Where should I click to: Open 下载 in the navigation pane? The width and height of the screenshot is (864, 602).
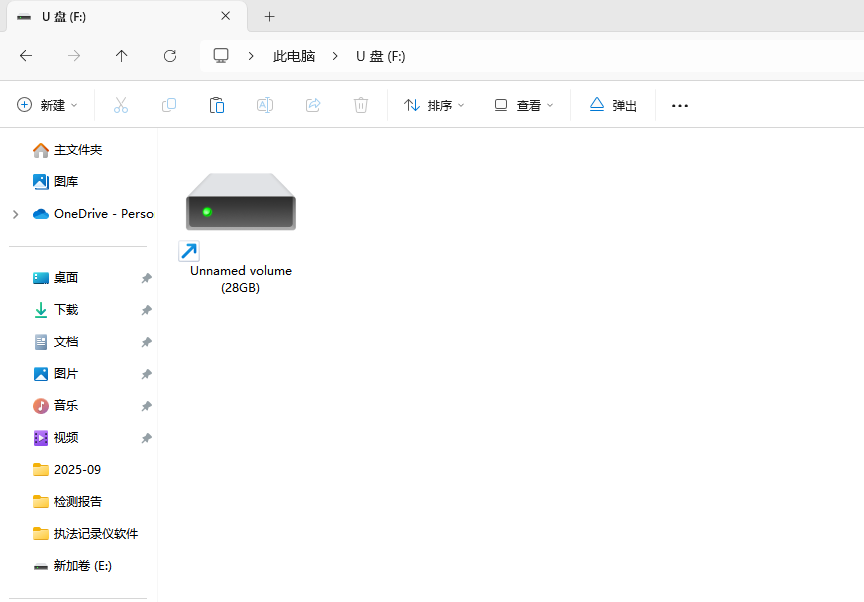click(x=65, y=310)
